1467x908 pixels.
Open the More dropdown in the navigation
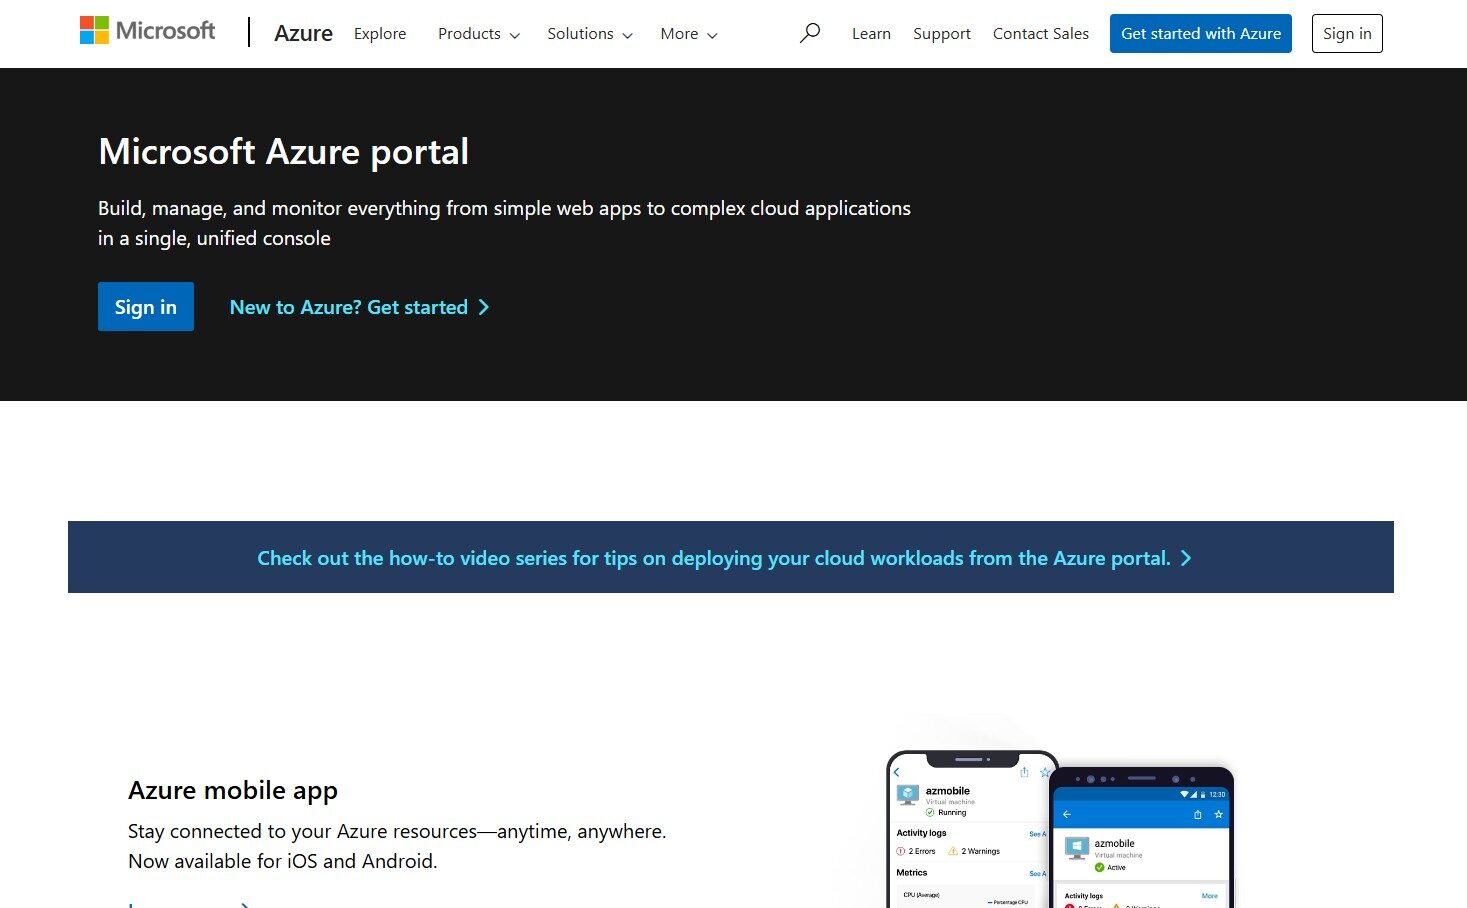tap(688, 34)
